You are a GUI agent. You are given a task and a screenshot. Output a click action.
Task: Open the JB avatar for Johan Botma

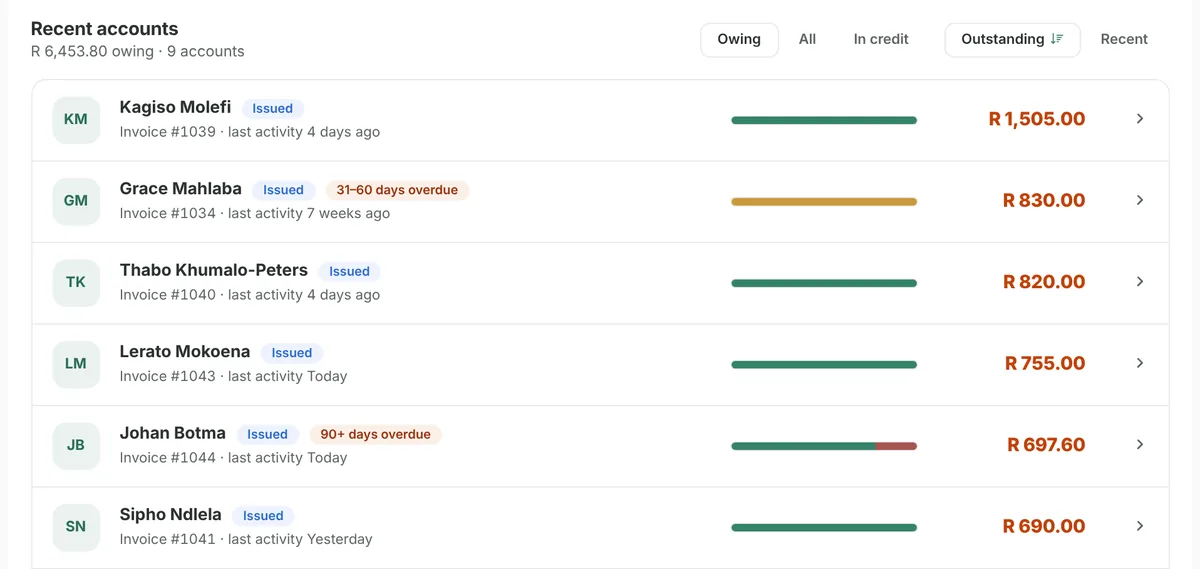pos(76,445)
